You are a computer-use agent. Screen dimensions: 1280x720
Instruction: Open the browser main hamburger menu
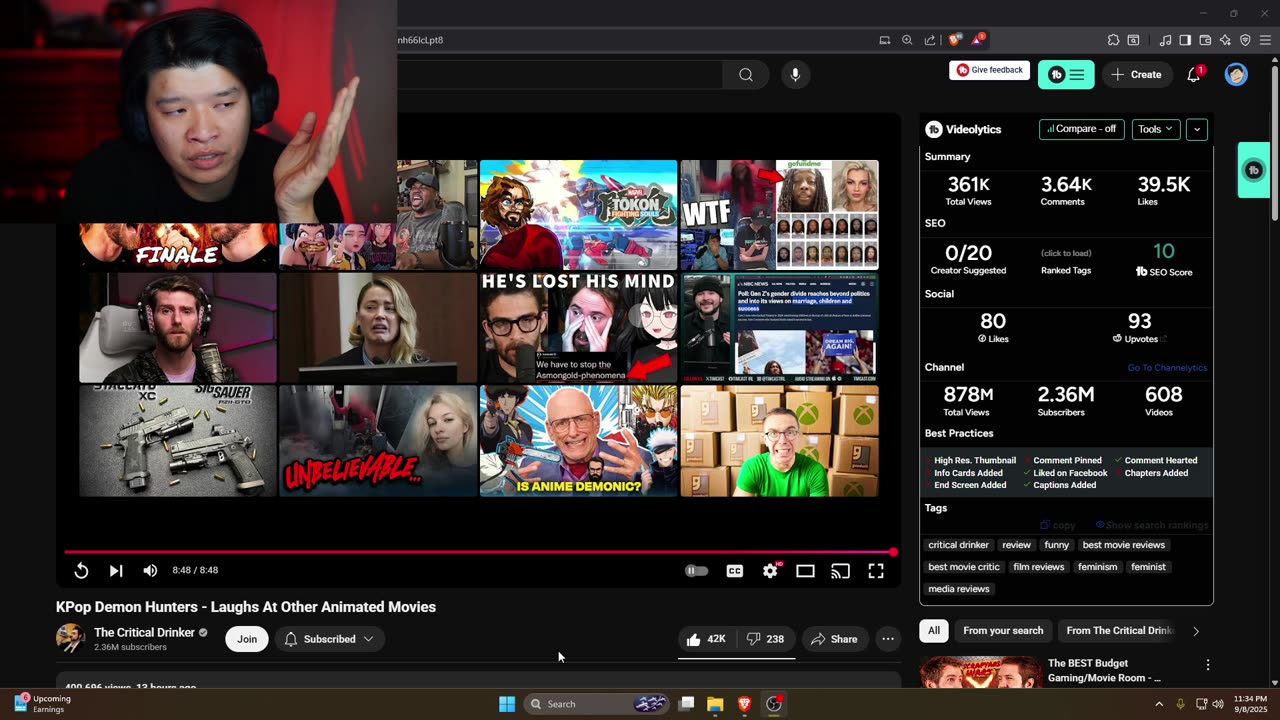pyautogui.click(x=1267, y=40)
